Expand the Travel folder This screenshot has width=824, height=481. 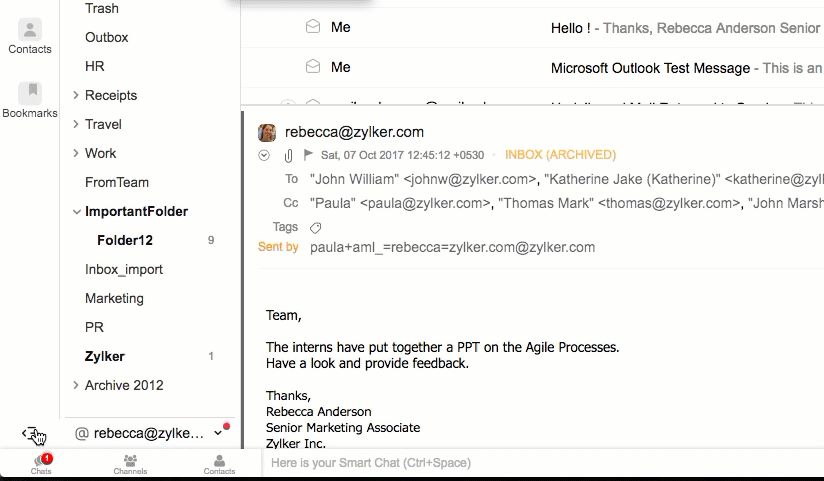point(76,124)
